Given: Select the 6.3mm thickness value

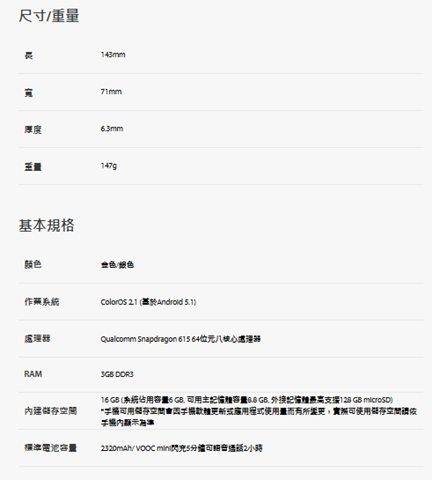Looking at the screenshot, I should click(x=112, y=129).
